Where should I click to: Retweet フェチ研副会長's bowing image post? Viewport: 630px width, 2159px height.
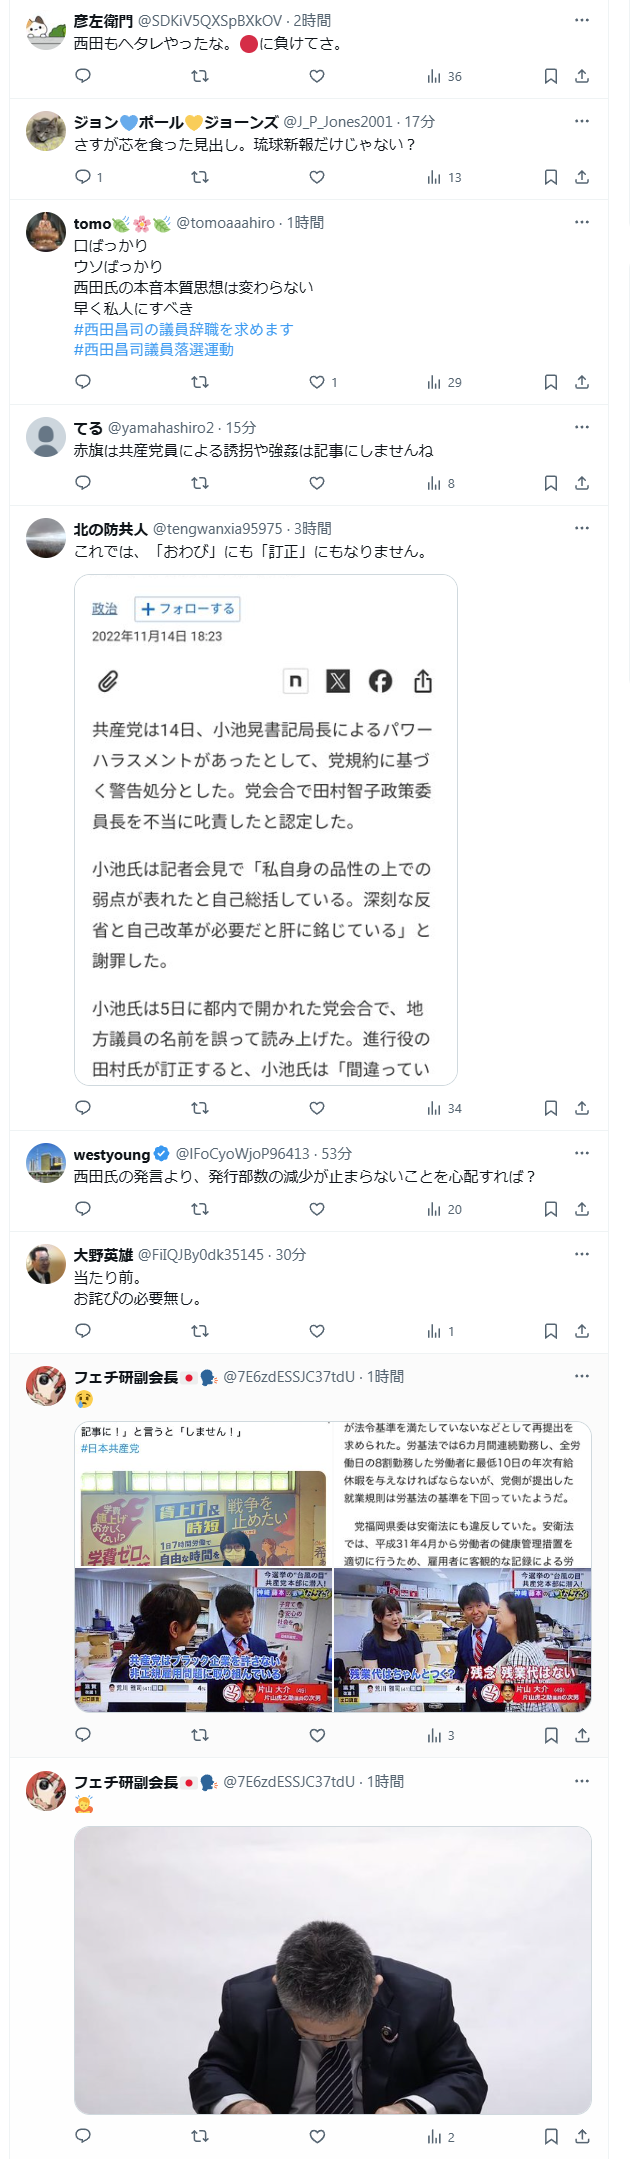pyautogui.click(x=200, y=2136)
